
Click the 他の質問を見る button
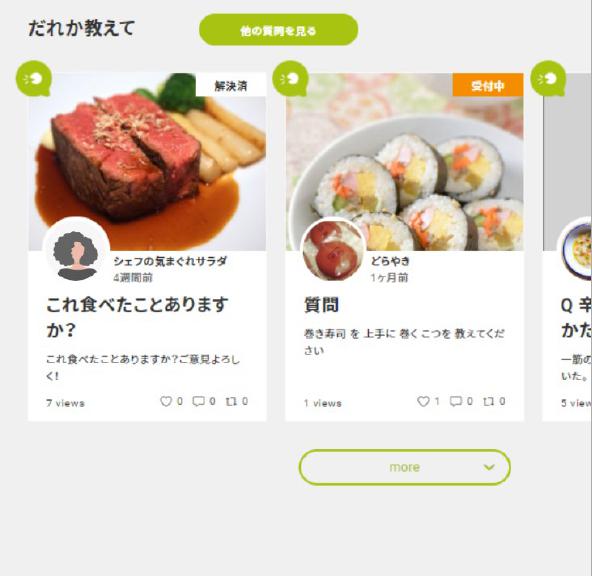tap(278, 30)
